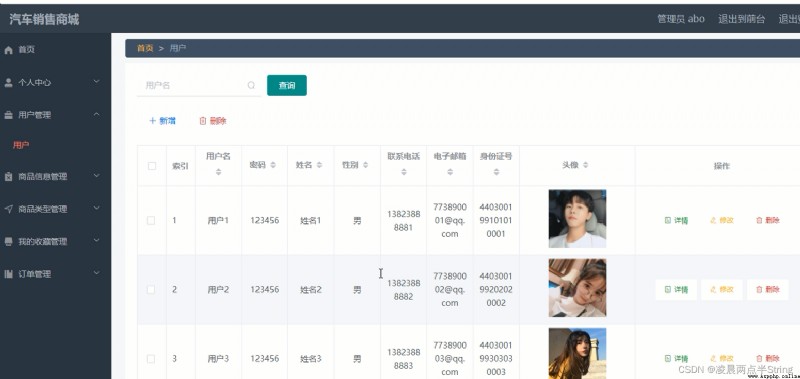Click 退出到前台 in the top bar
Viewport: 800px width, 379px height.
point(742,19)
